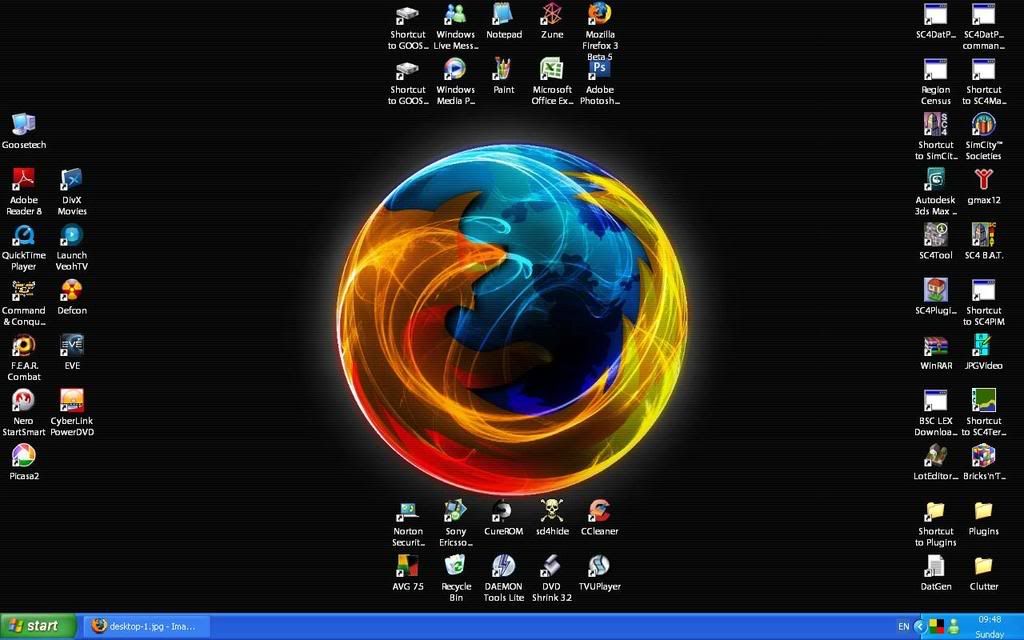Viewport: 1024px width, 640px height.
Task: Expand hidden system tray icons arrow
Action: coord(920,626)
